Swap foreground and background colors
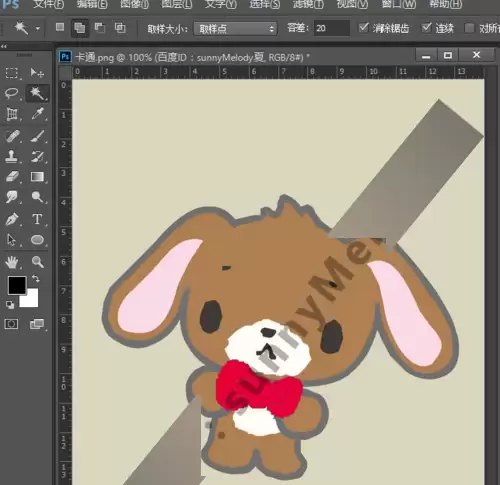The width and height of the screenshot is (500, 485). click(36, 278)
